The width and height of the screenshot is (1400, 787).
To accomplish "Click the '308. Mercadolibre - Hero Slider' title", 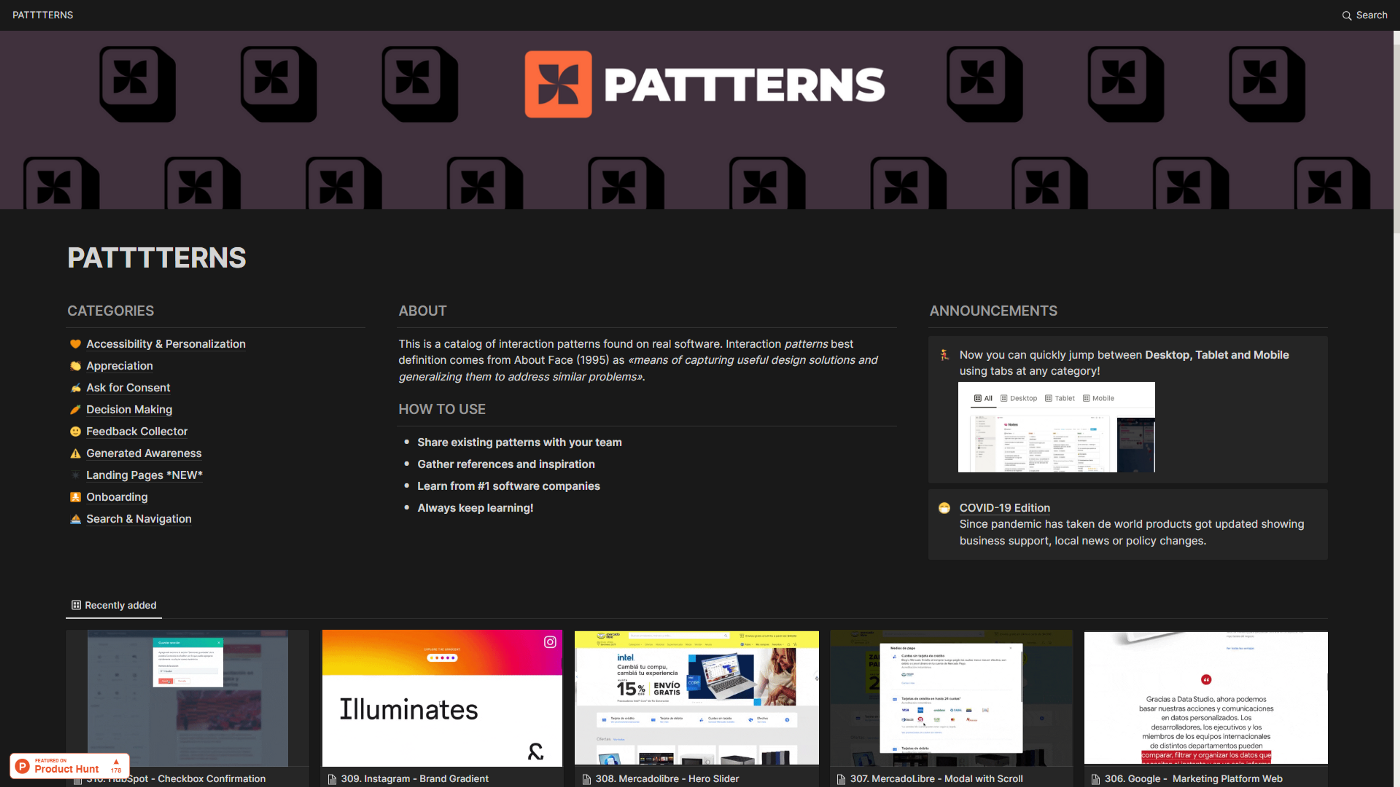I will point(667,779).
